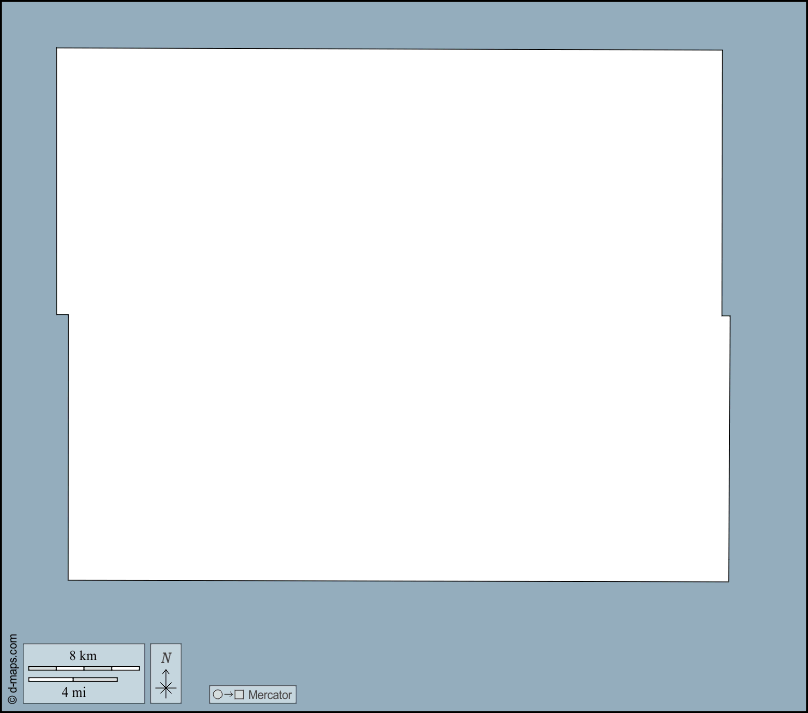808x713 pixels.
Task: Click the north arrow compass icon
Action: (x=166, y=673)
